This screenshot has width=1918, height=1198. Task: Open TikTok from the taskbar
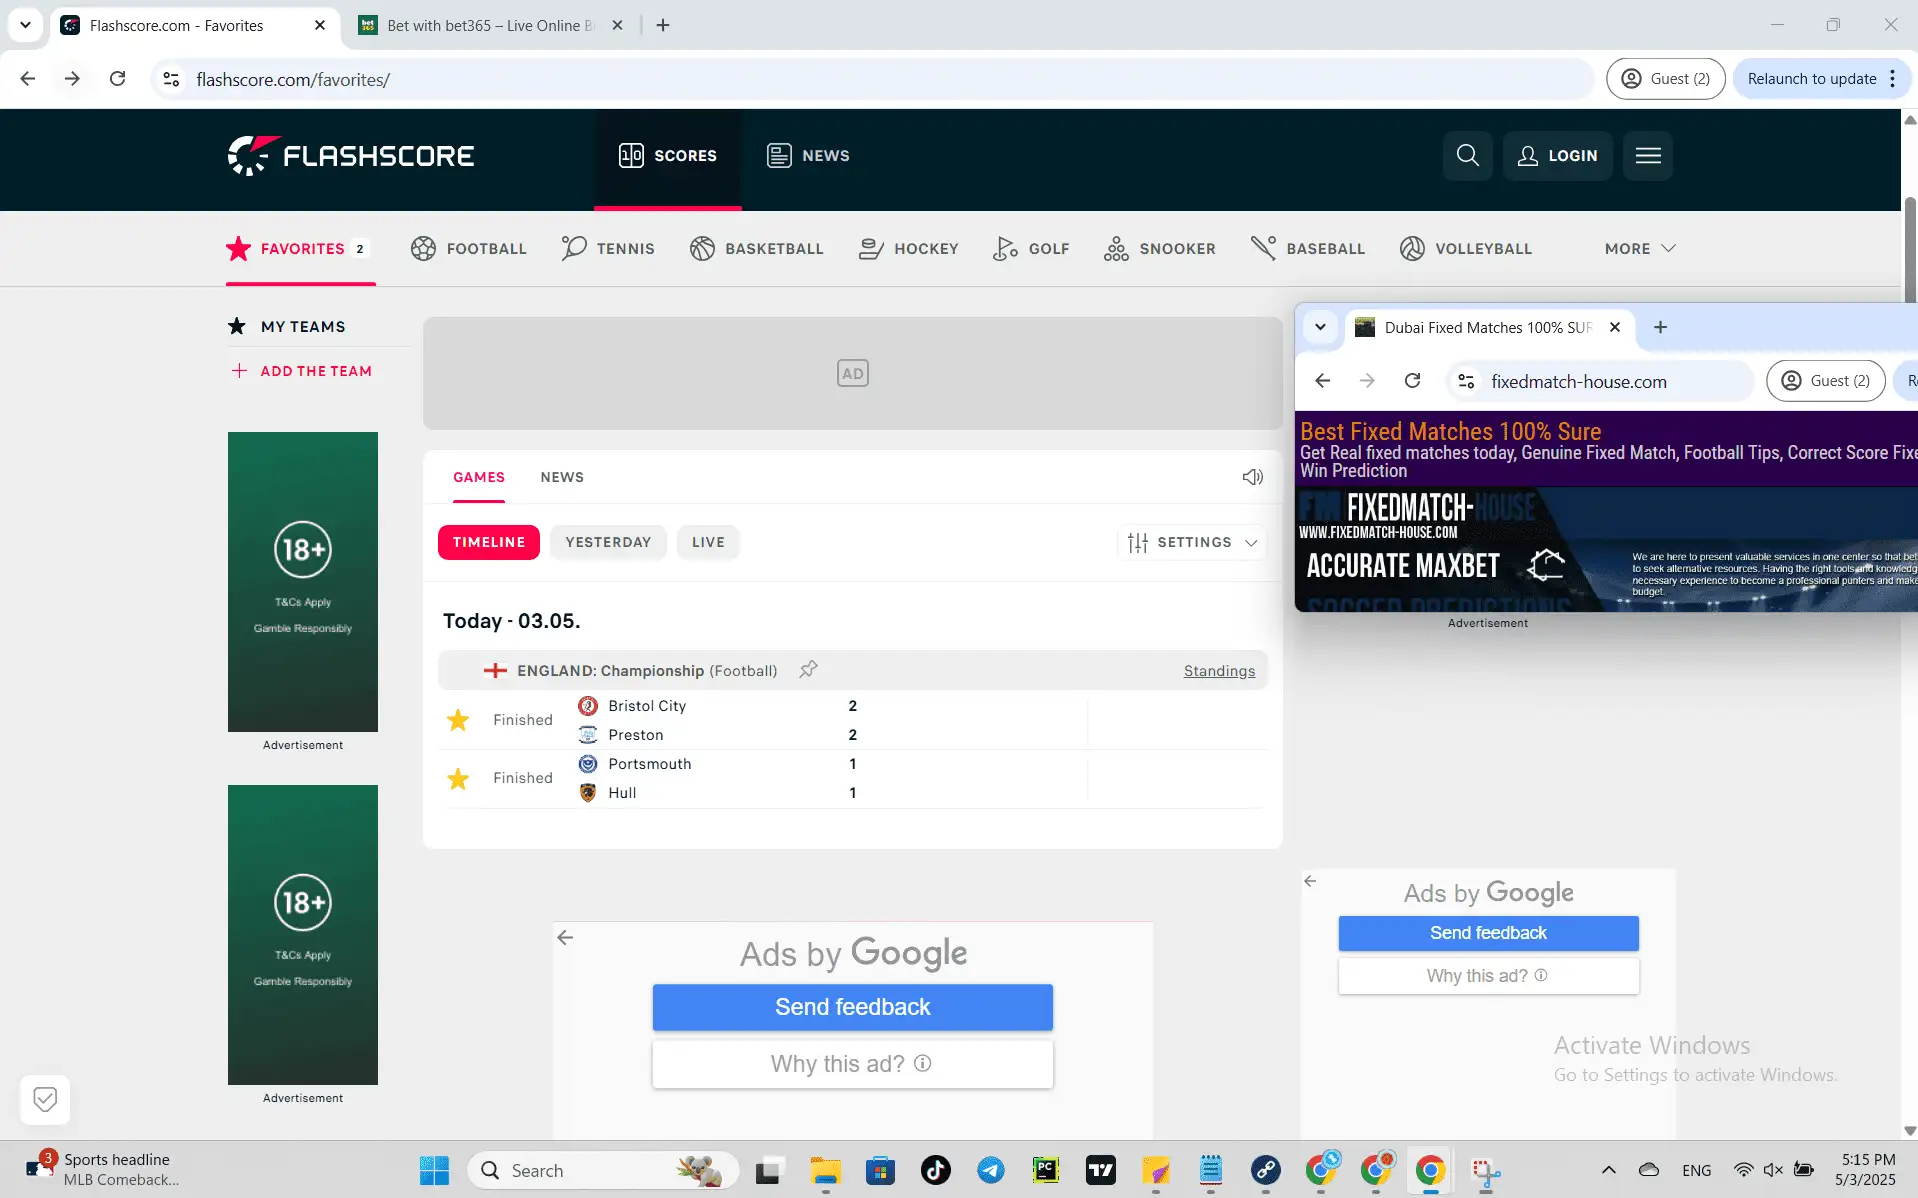(935, 1170)
